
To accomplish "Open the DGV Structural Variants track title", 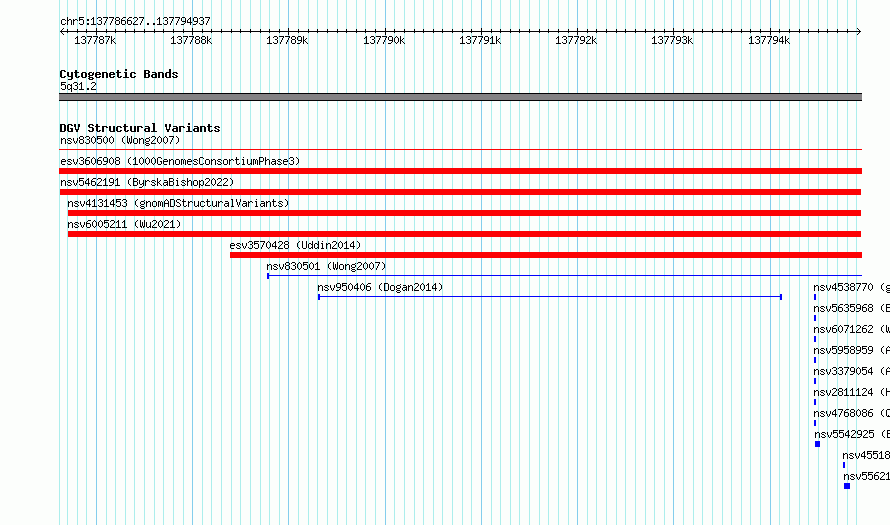I will click(x=140, y=128).
